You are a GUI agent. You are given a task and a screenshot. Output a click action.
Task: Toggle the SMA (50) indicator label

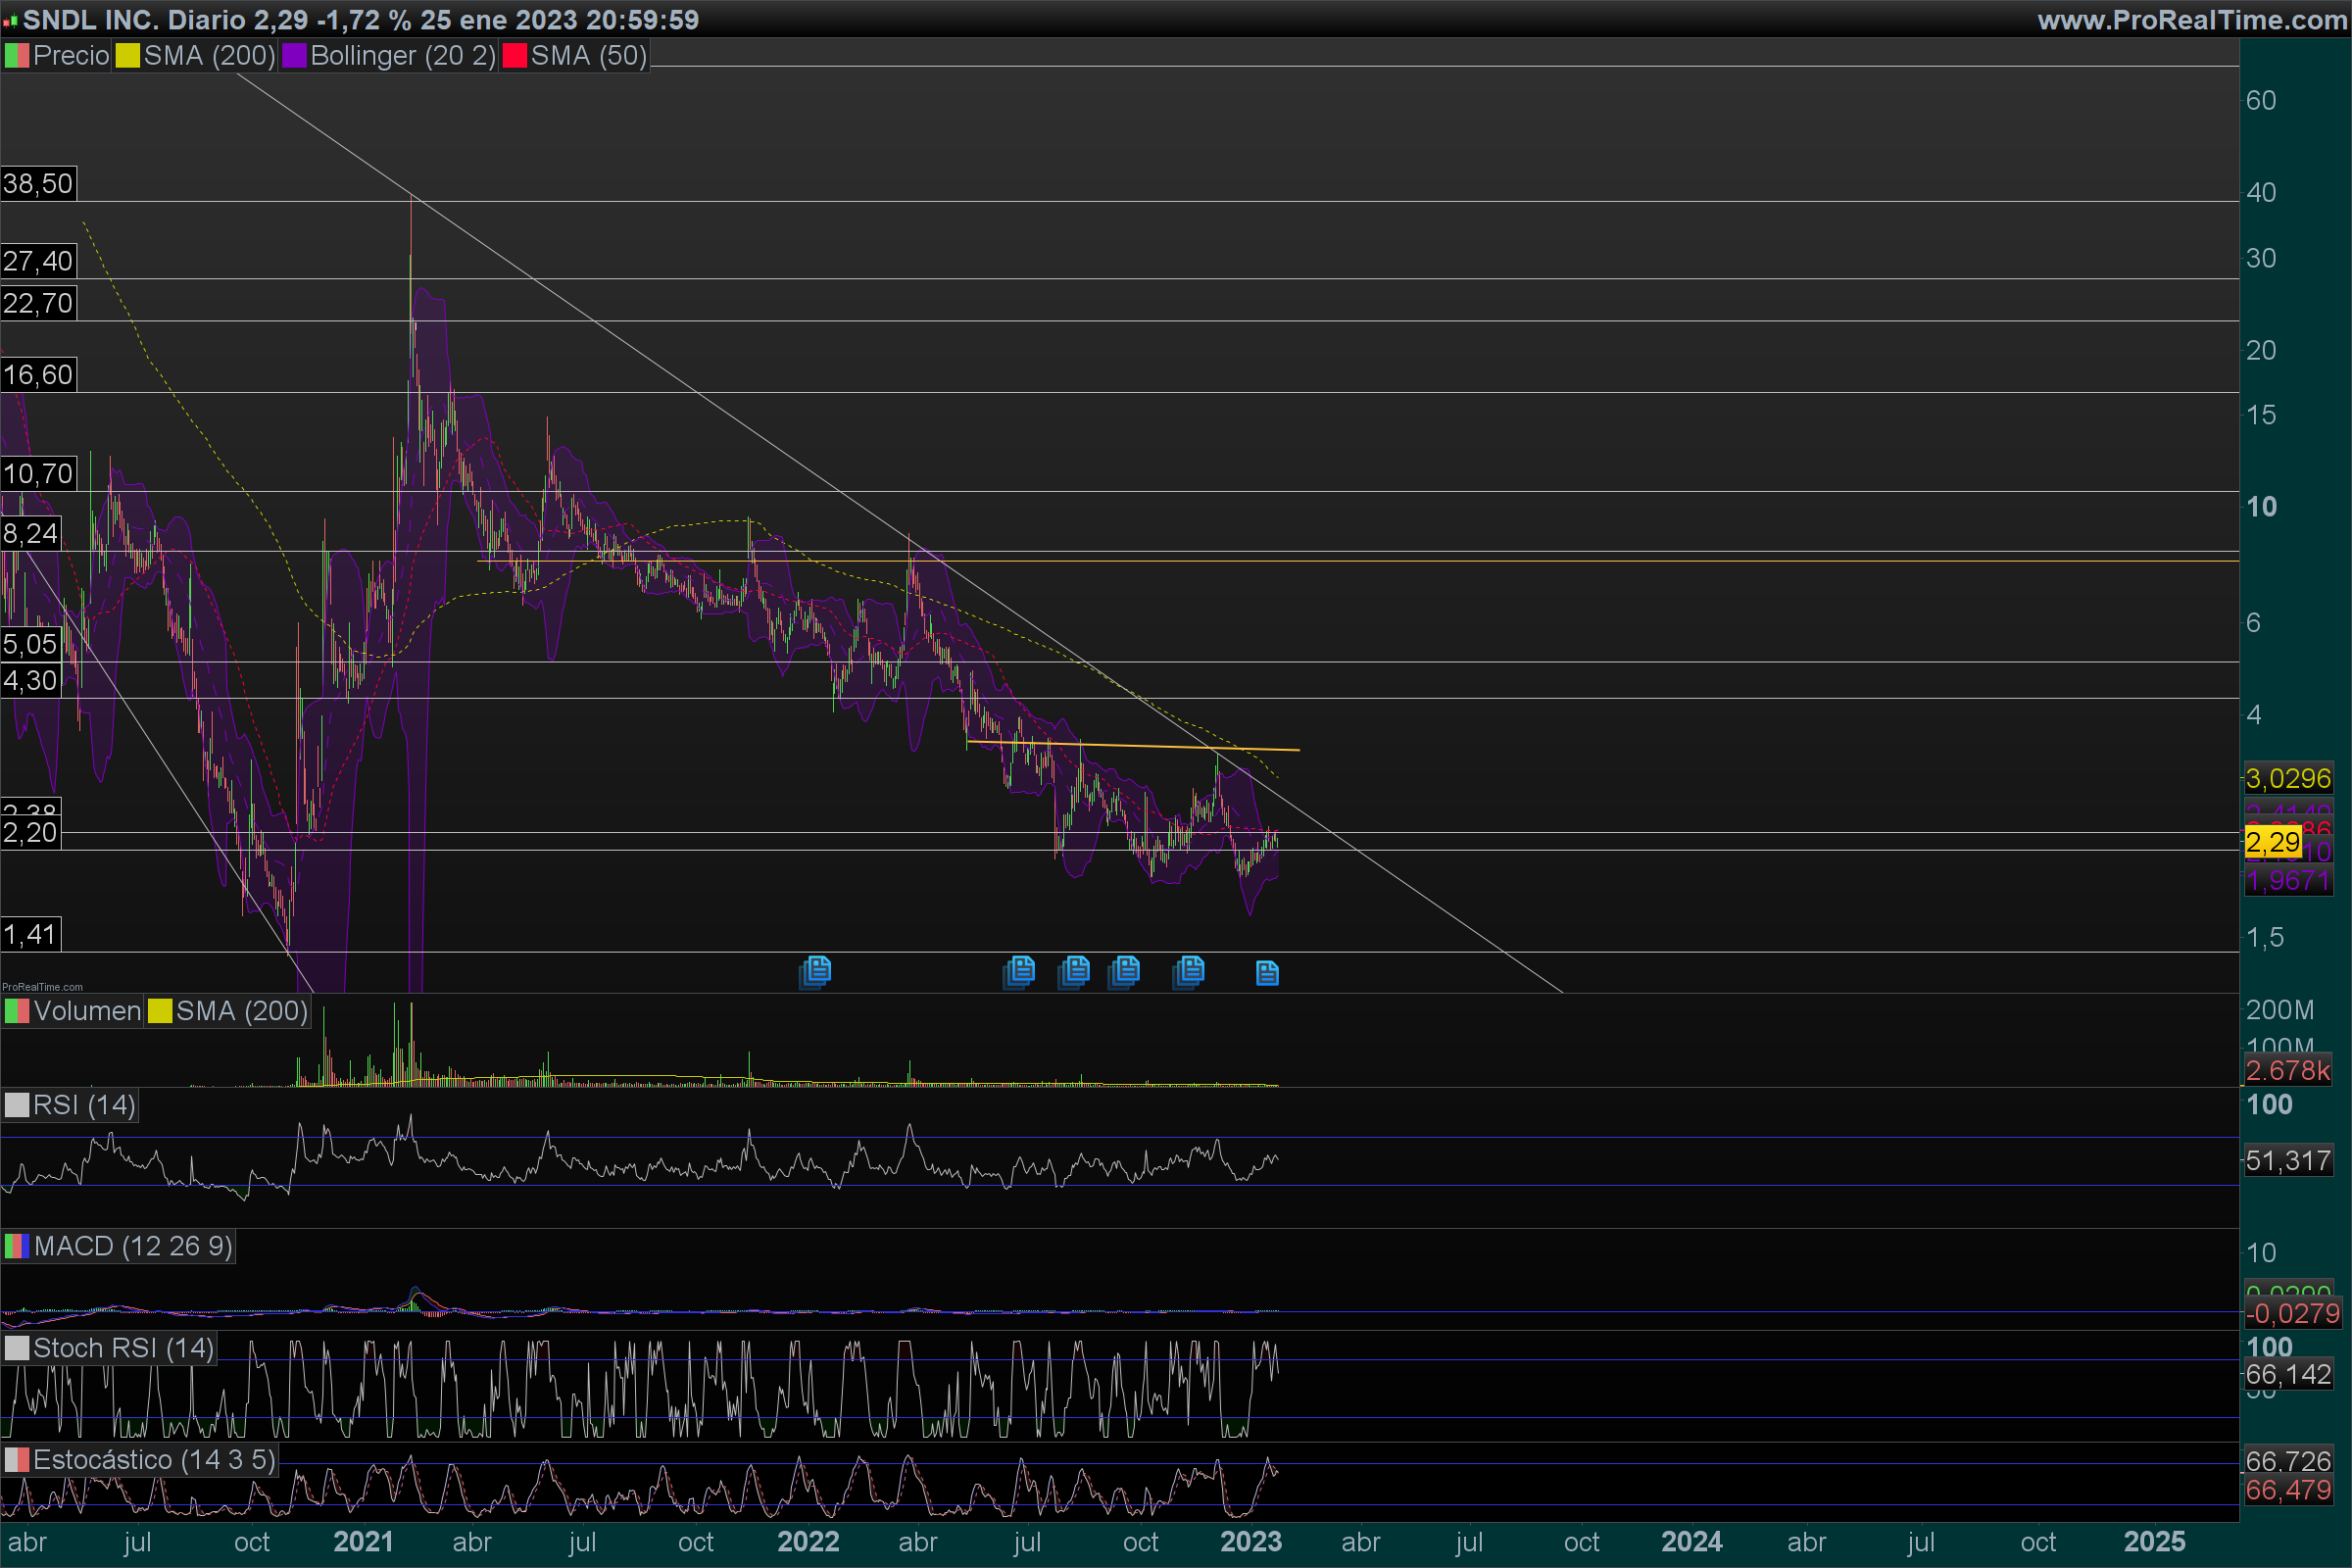click(x=588, y=56)
